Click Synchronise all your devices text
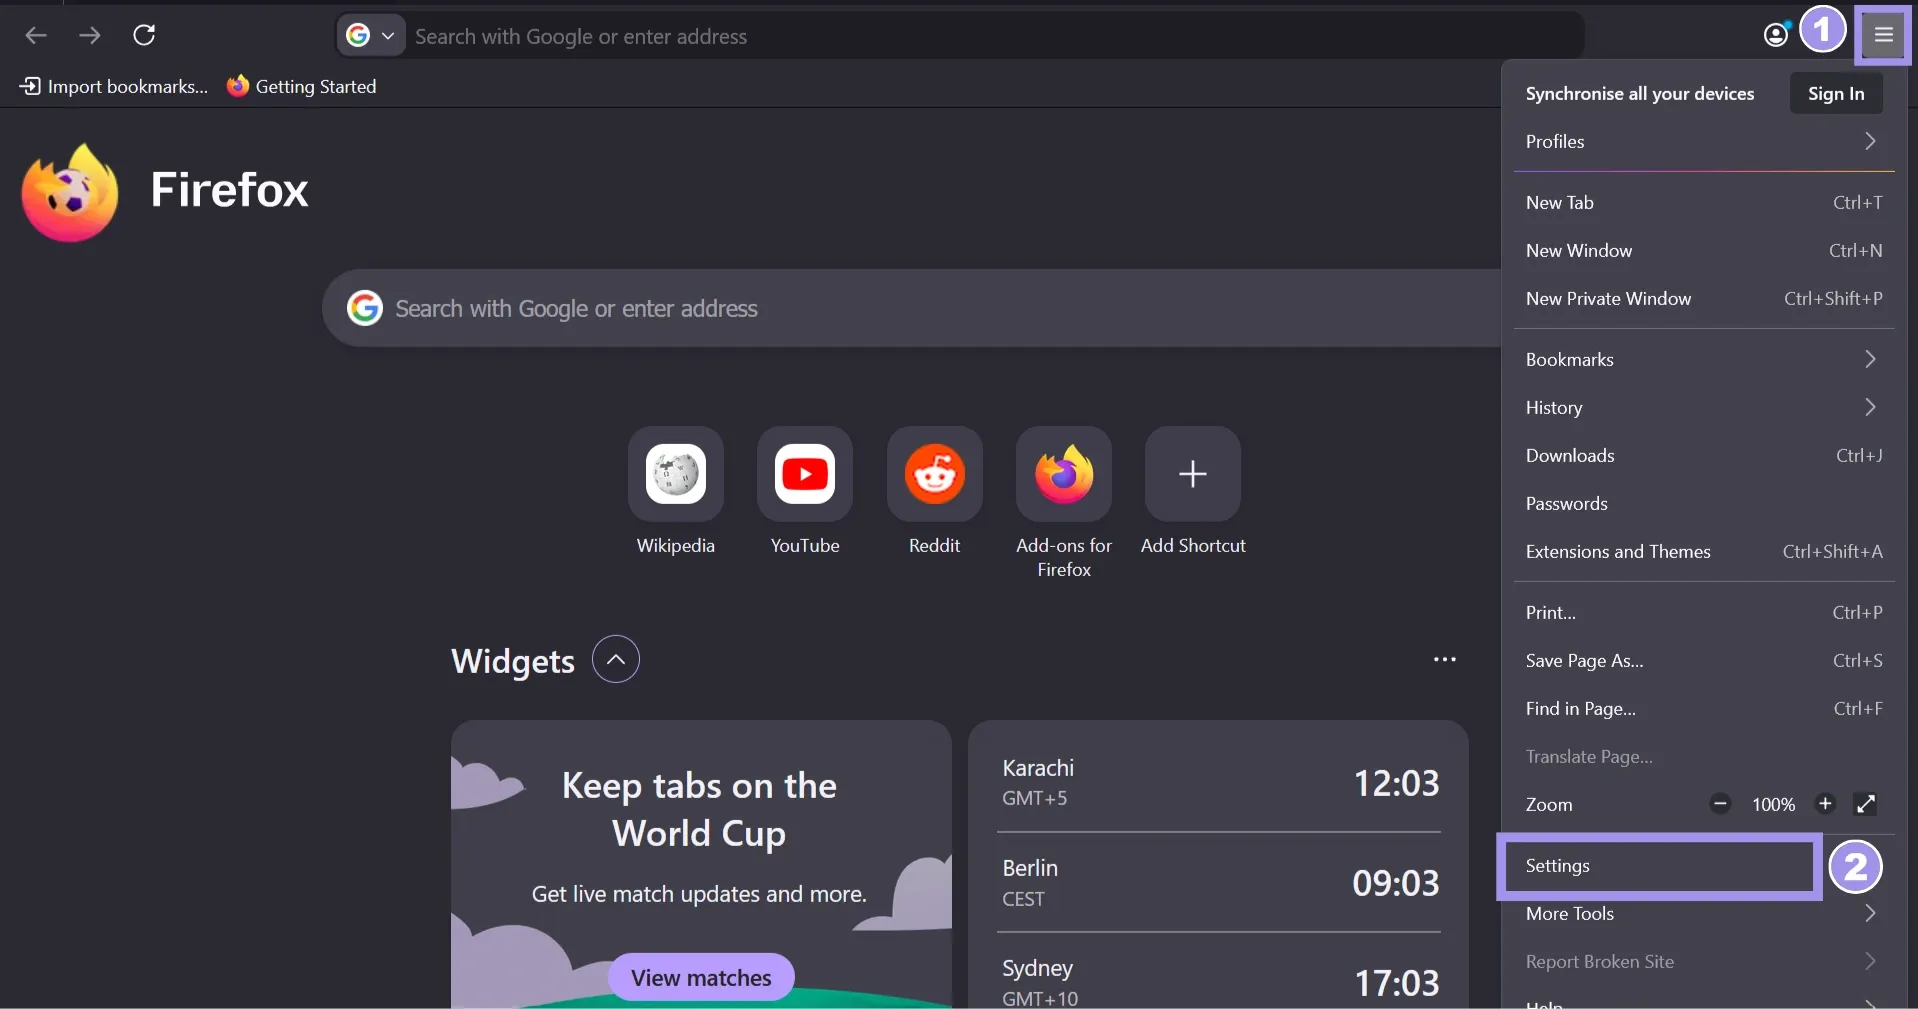The height and width of the screenshot is (1009, 1918). (x=1640, y=93)
